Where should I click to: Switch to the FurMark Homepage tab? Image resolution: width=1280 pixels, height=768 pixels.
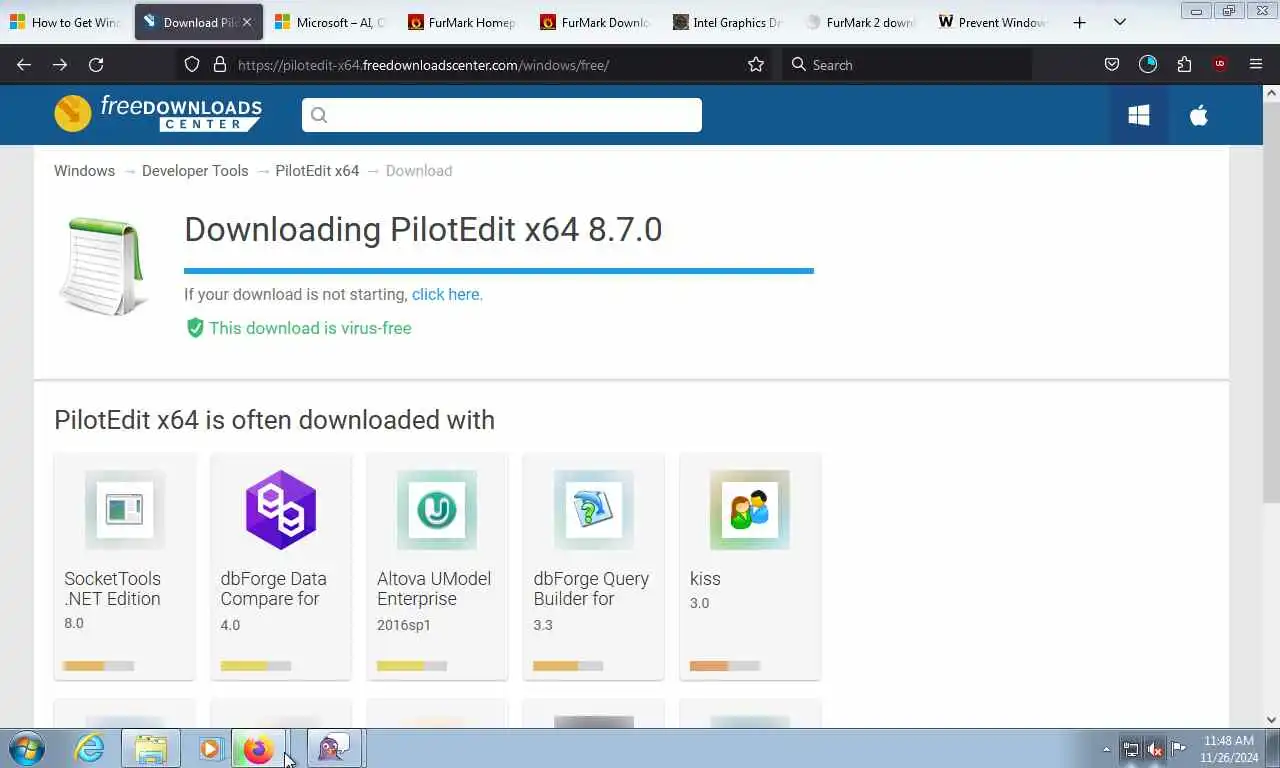(x=462, y=22)
